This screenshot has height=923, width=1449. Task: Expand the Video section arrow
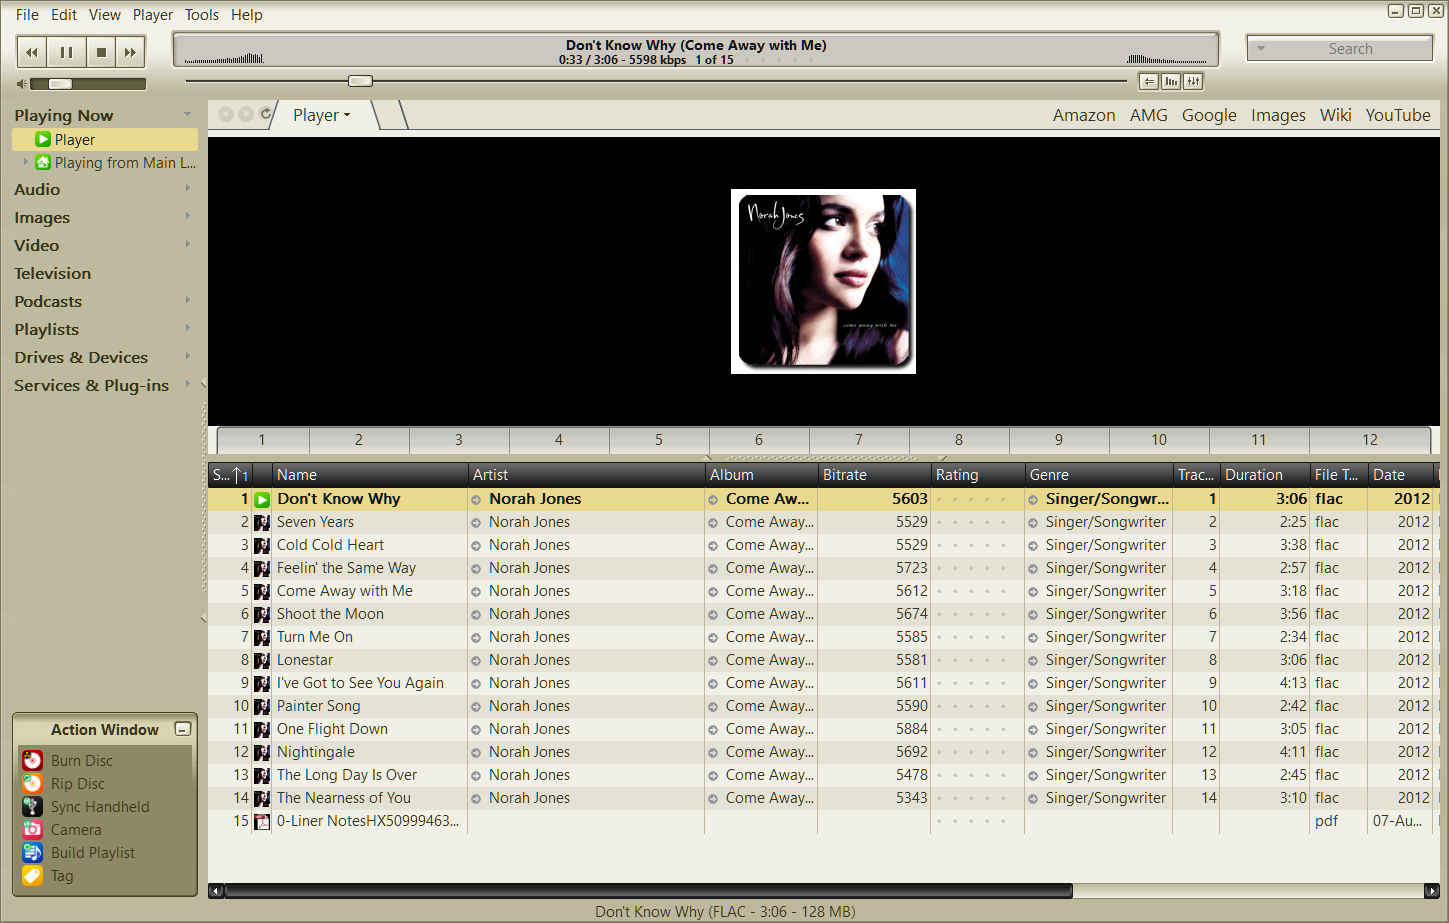187,244
